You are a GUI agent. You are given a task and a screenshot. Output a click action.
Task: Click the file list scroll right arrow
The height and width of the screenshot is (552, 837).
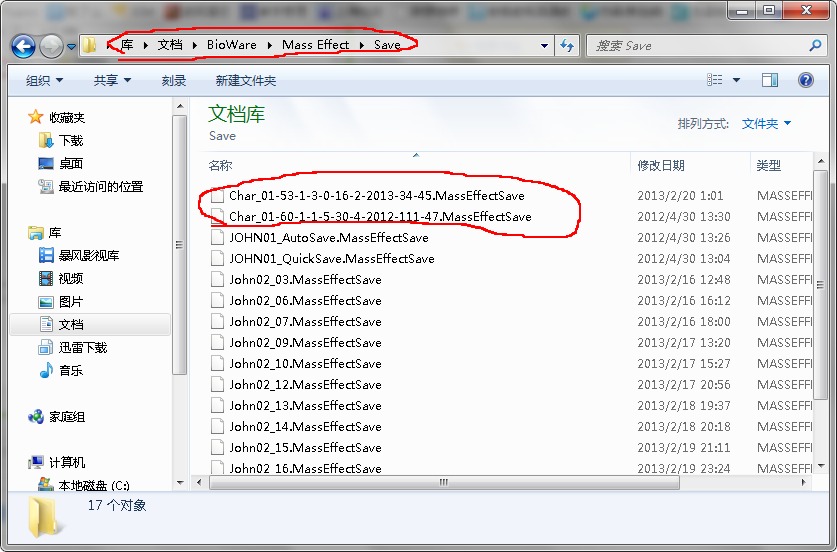804,483
